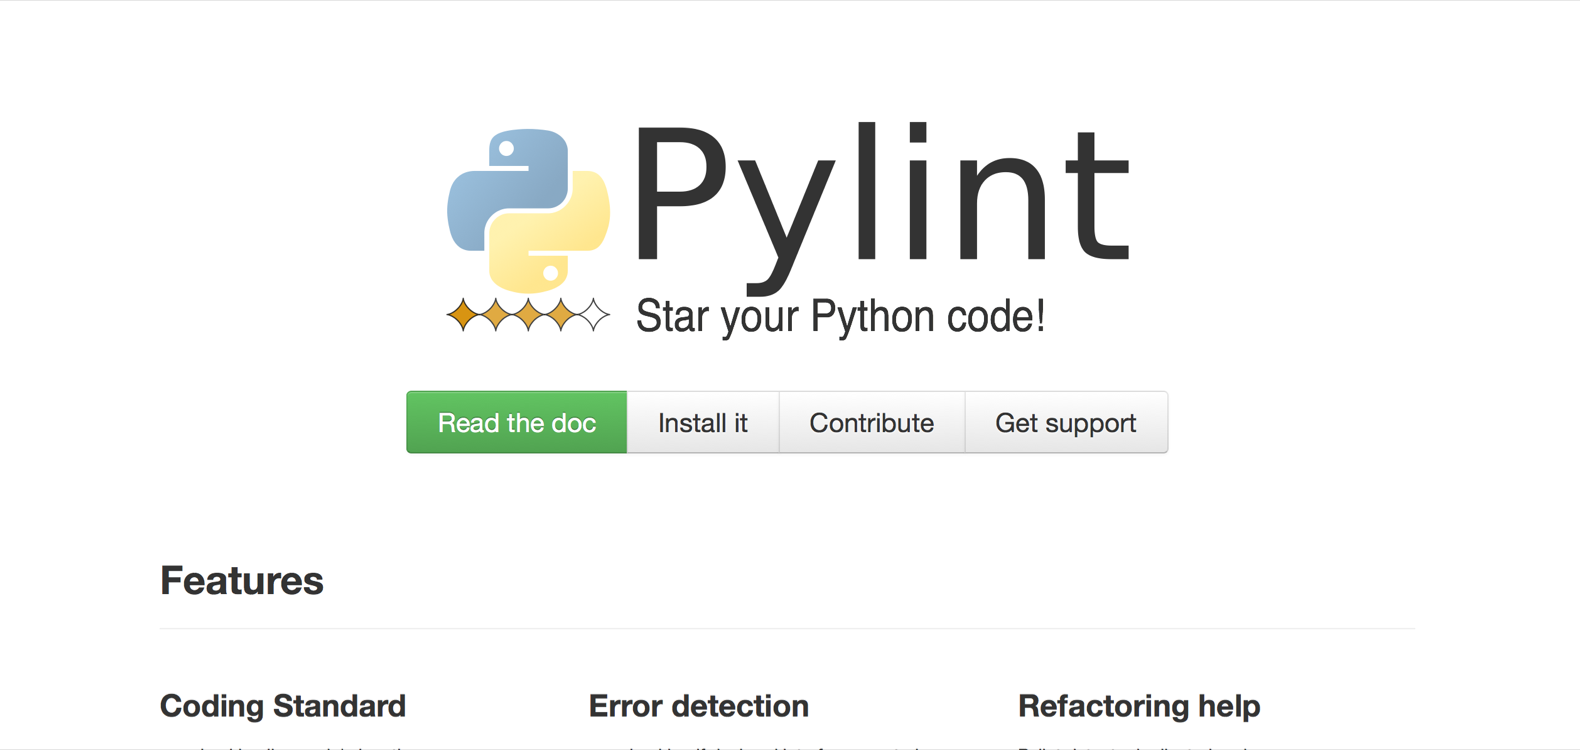This screenshot has height=750, width=1580.
Task: Click the Error detection heading
Action: [x=699, y=706]
